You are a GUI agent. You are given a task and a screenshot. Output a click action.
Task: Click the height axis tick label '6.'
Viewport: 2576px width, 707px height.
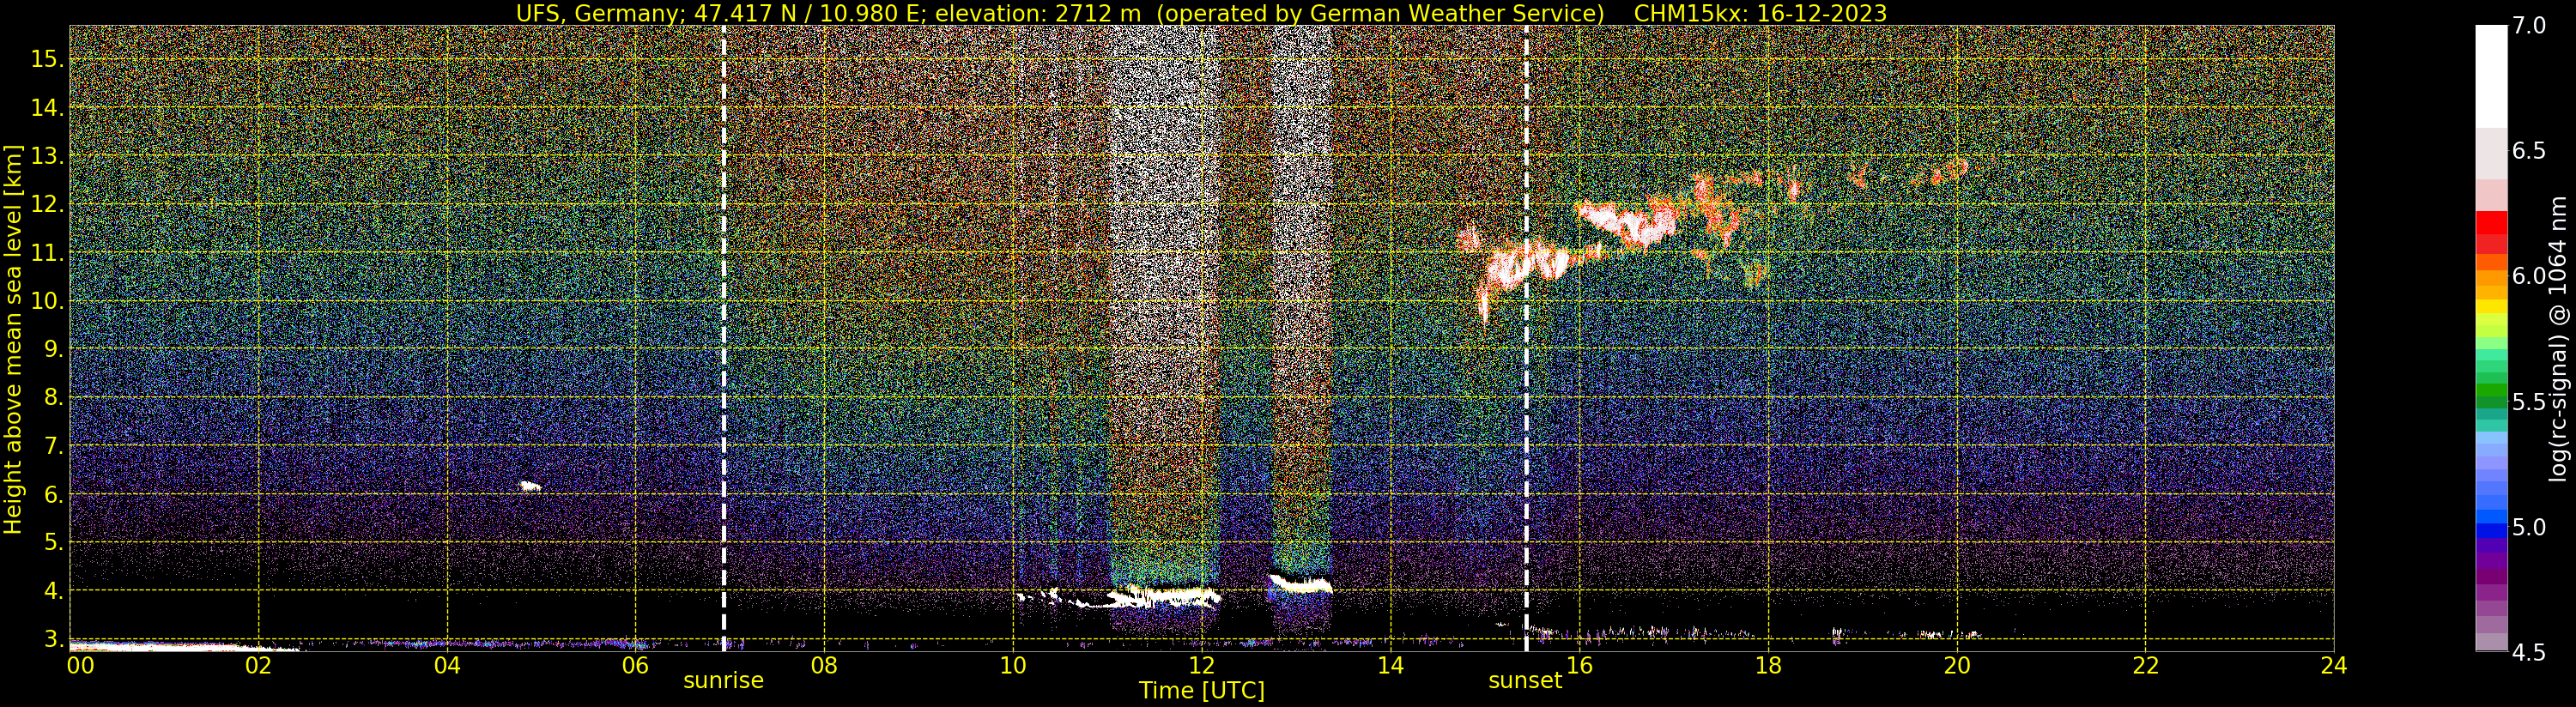point(53,494)
